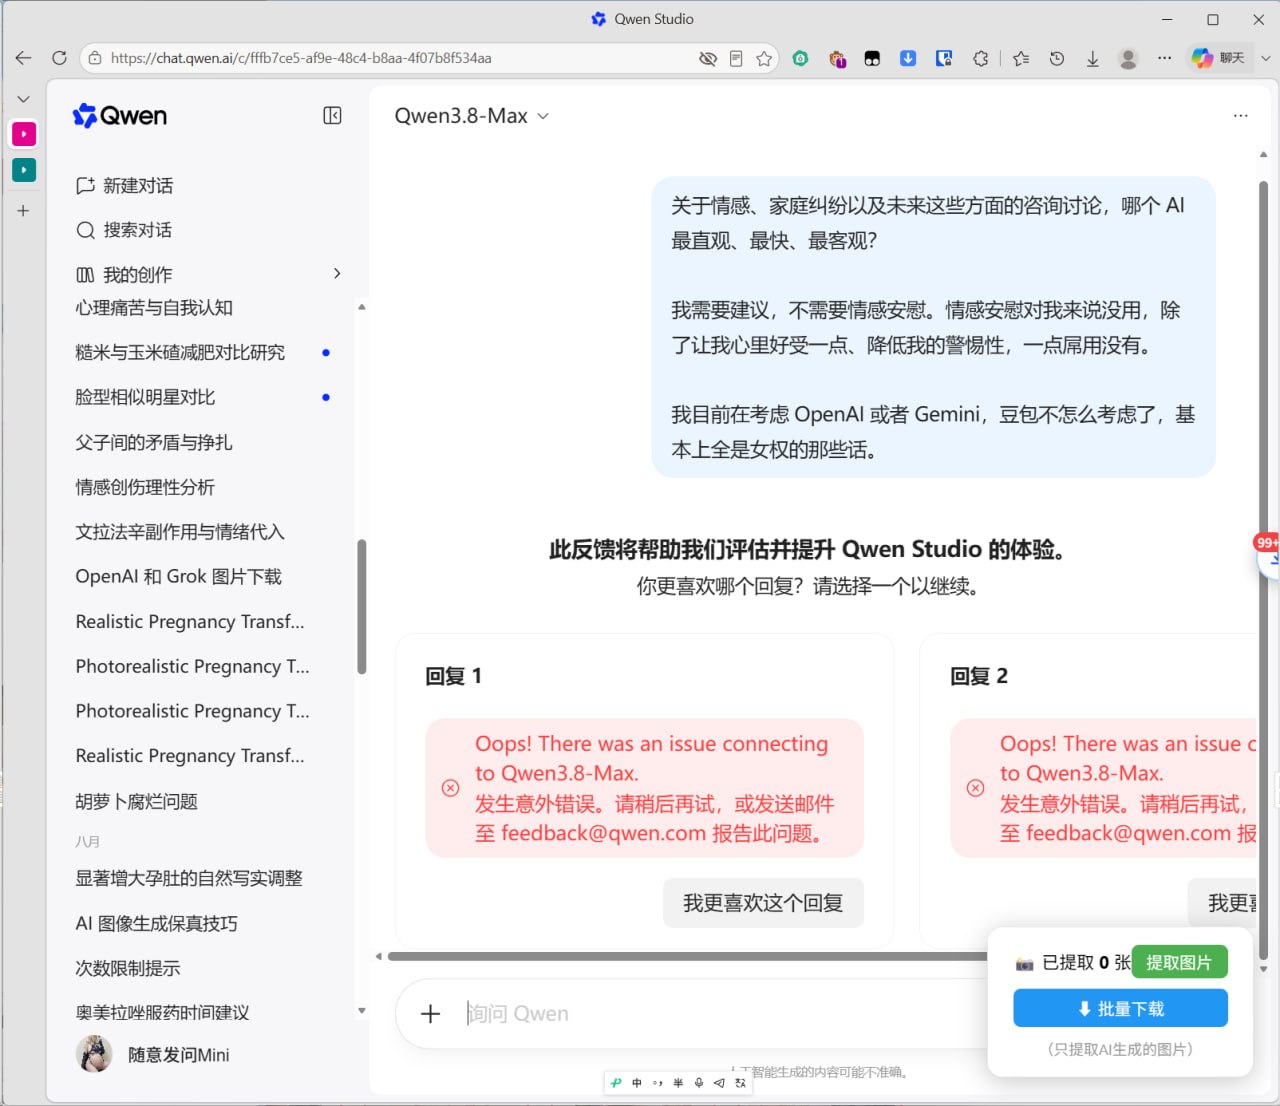Switch to the pink vertical tab

tap(23, 134)
